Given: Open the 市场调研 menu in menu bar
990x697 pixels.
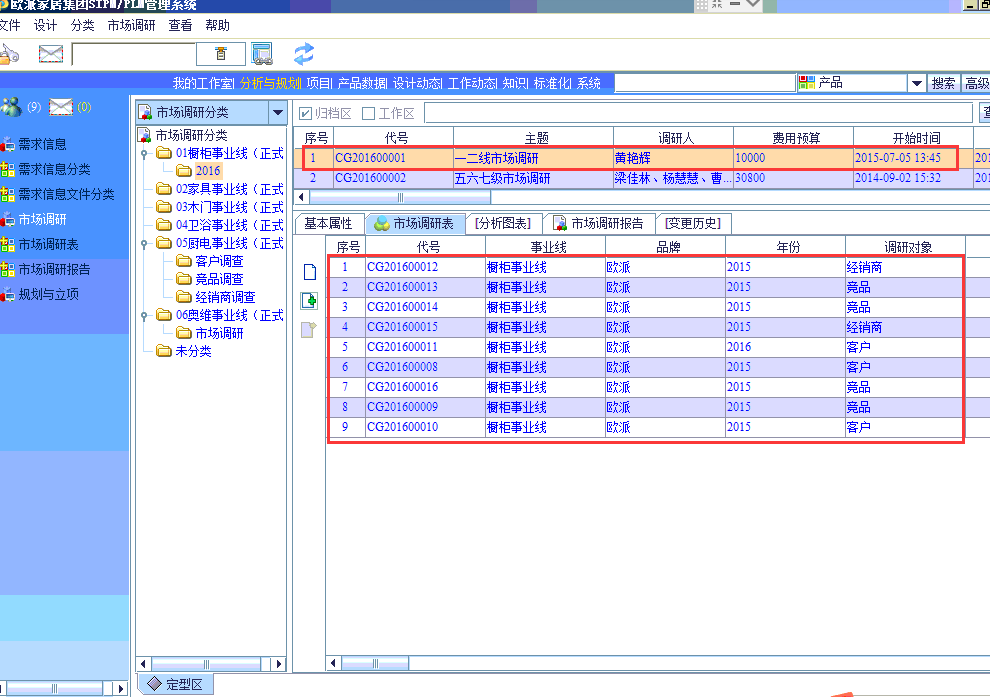Looking at the screenshot, I should 131,25.
